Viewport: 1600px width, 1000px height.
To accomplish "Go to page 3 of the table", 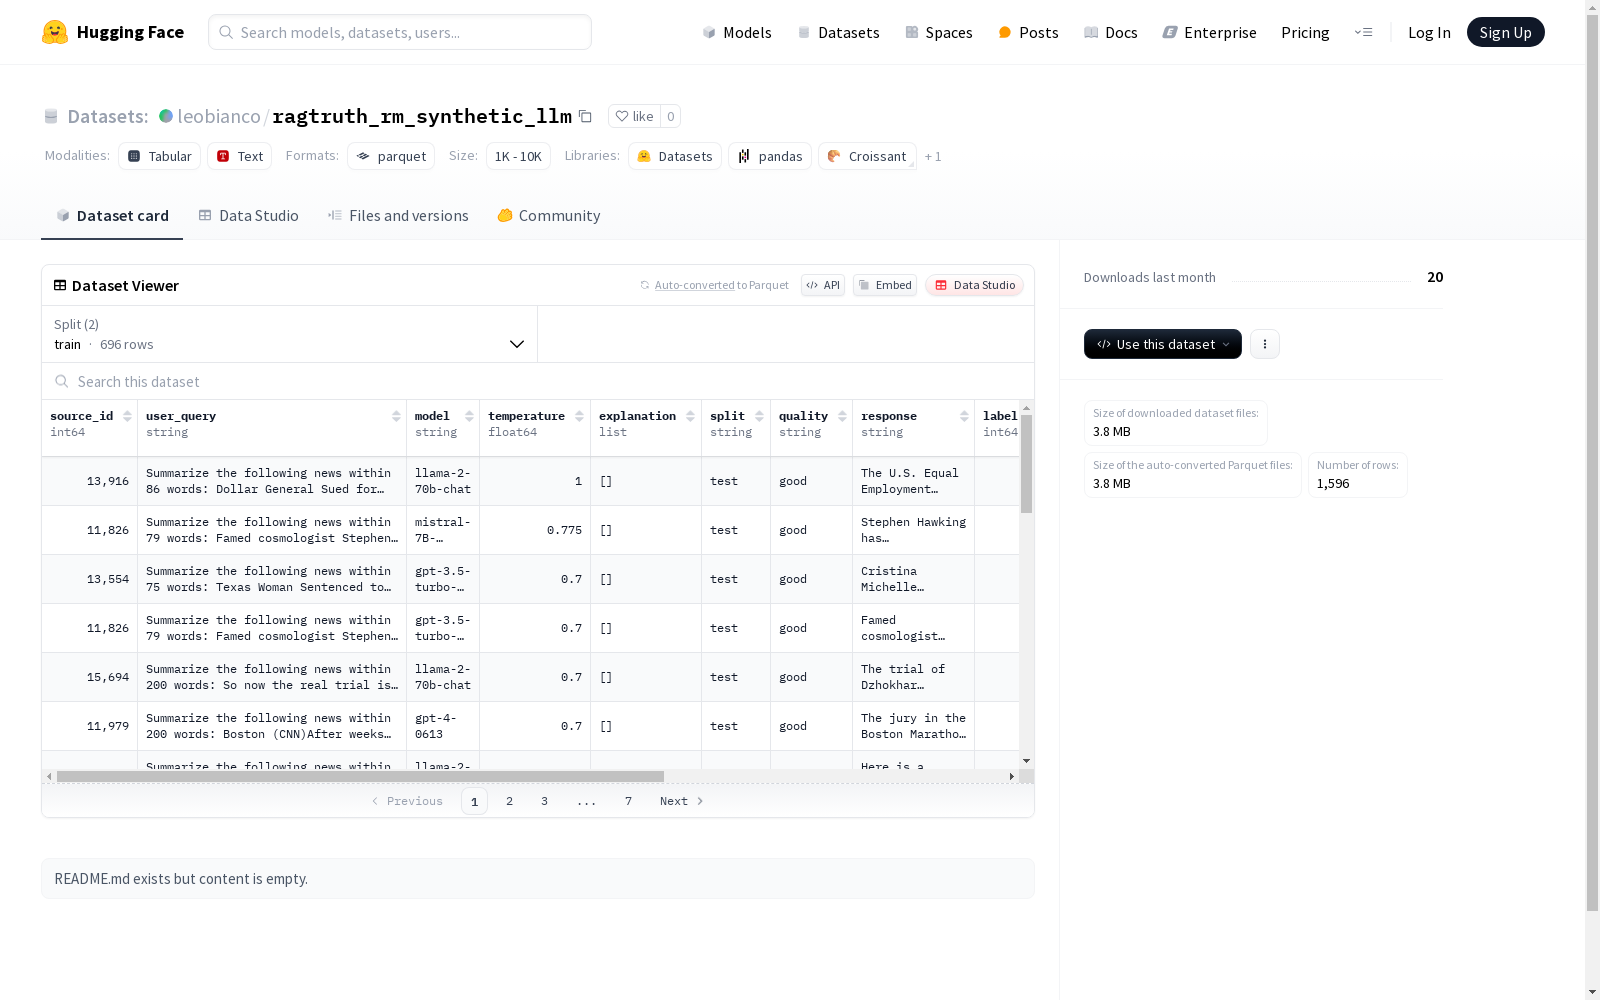I will coord(545,801).
